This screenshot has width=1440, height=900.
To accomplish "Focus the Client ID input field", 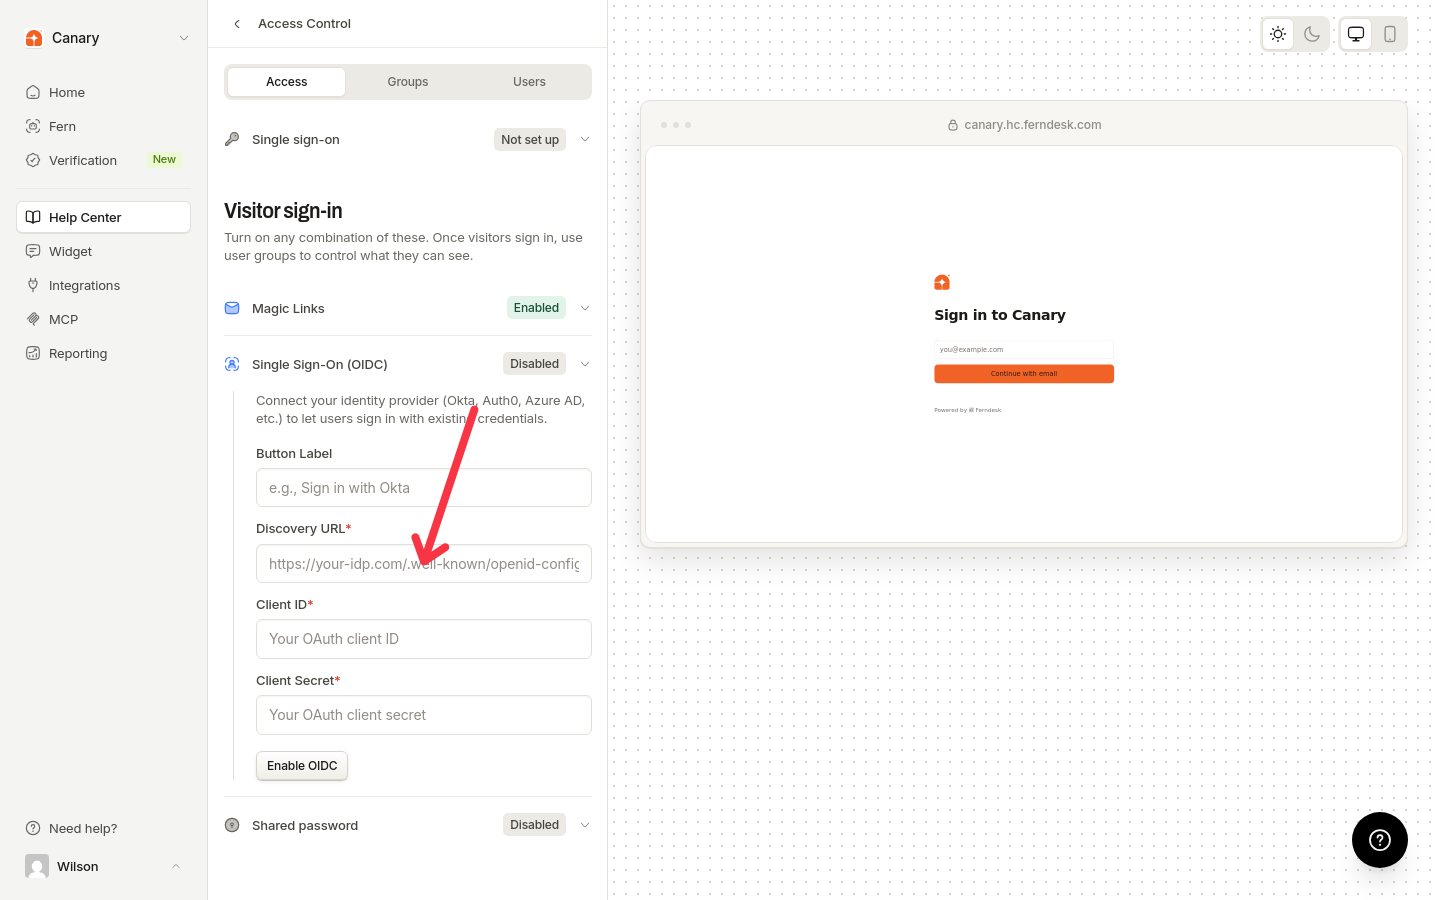I will 424,639.
